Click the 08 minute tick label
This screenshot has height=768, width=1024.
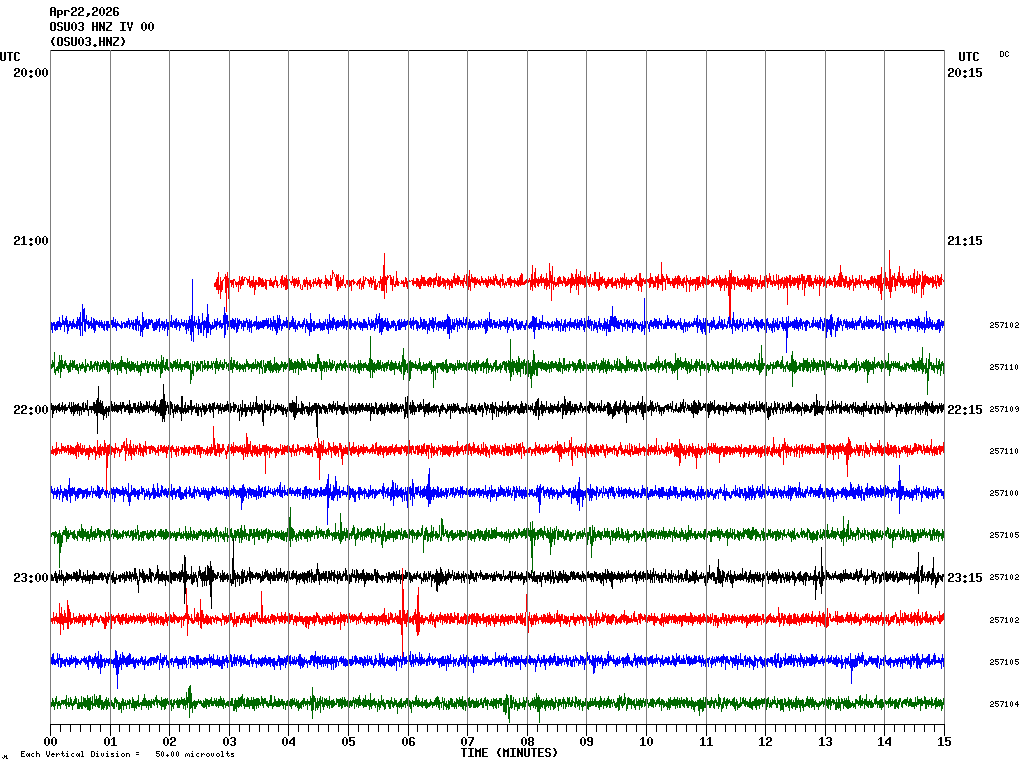[527, 742]
